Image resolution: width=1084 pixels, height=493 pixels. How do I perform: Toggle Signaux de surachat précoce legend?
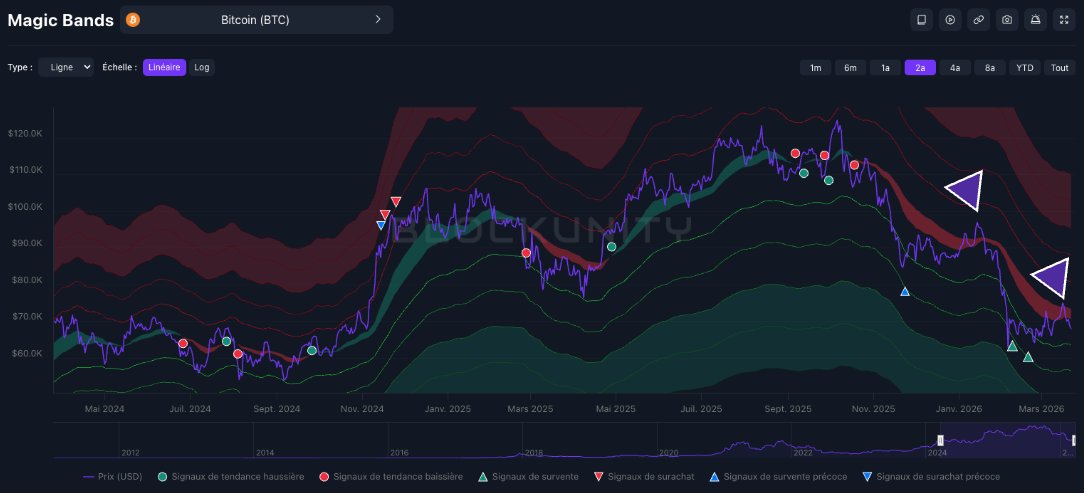click(x=931, y=476)
